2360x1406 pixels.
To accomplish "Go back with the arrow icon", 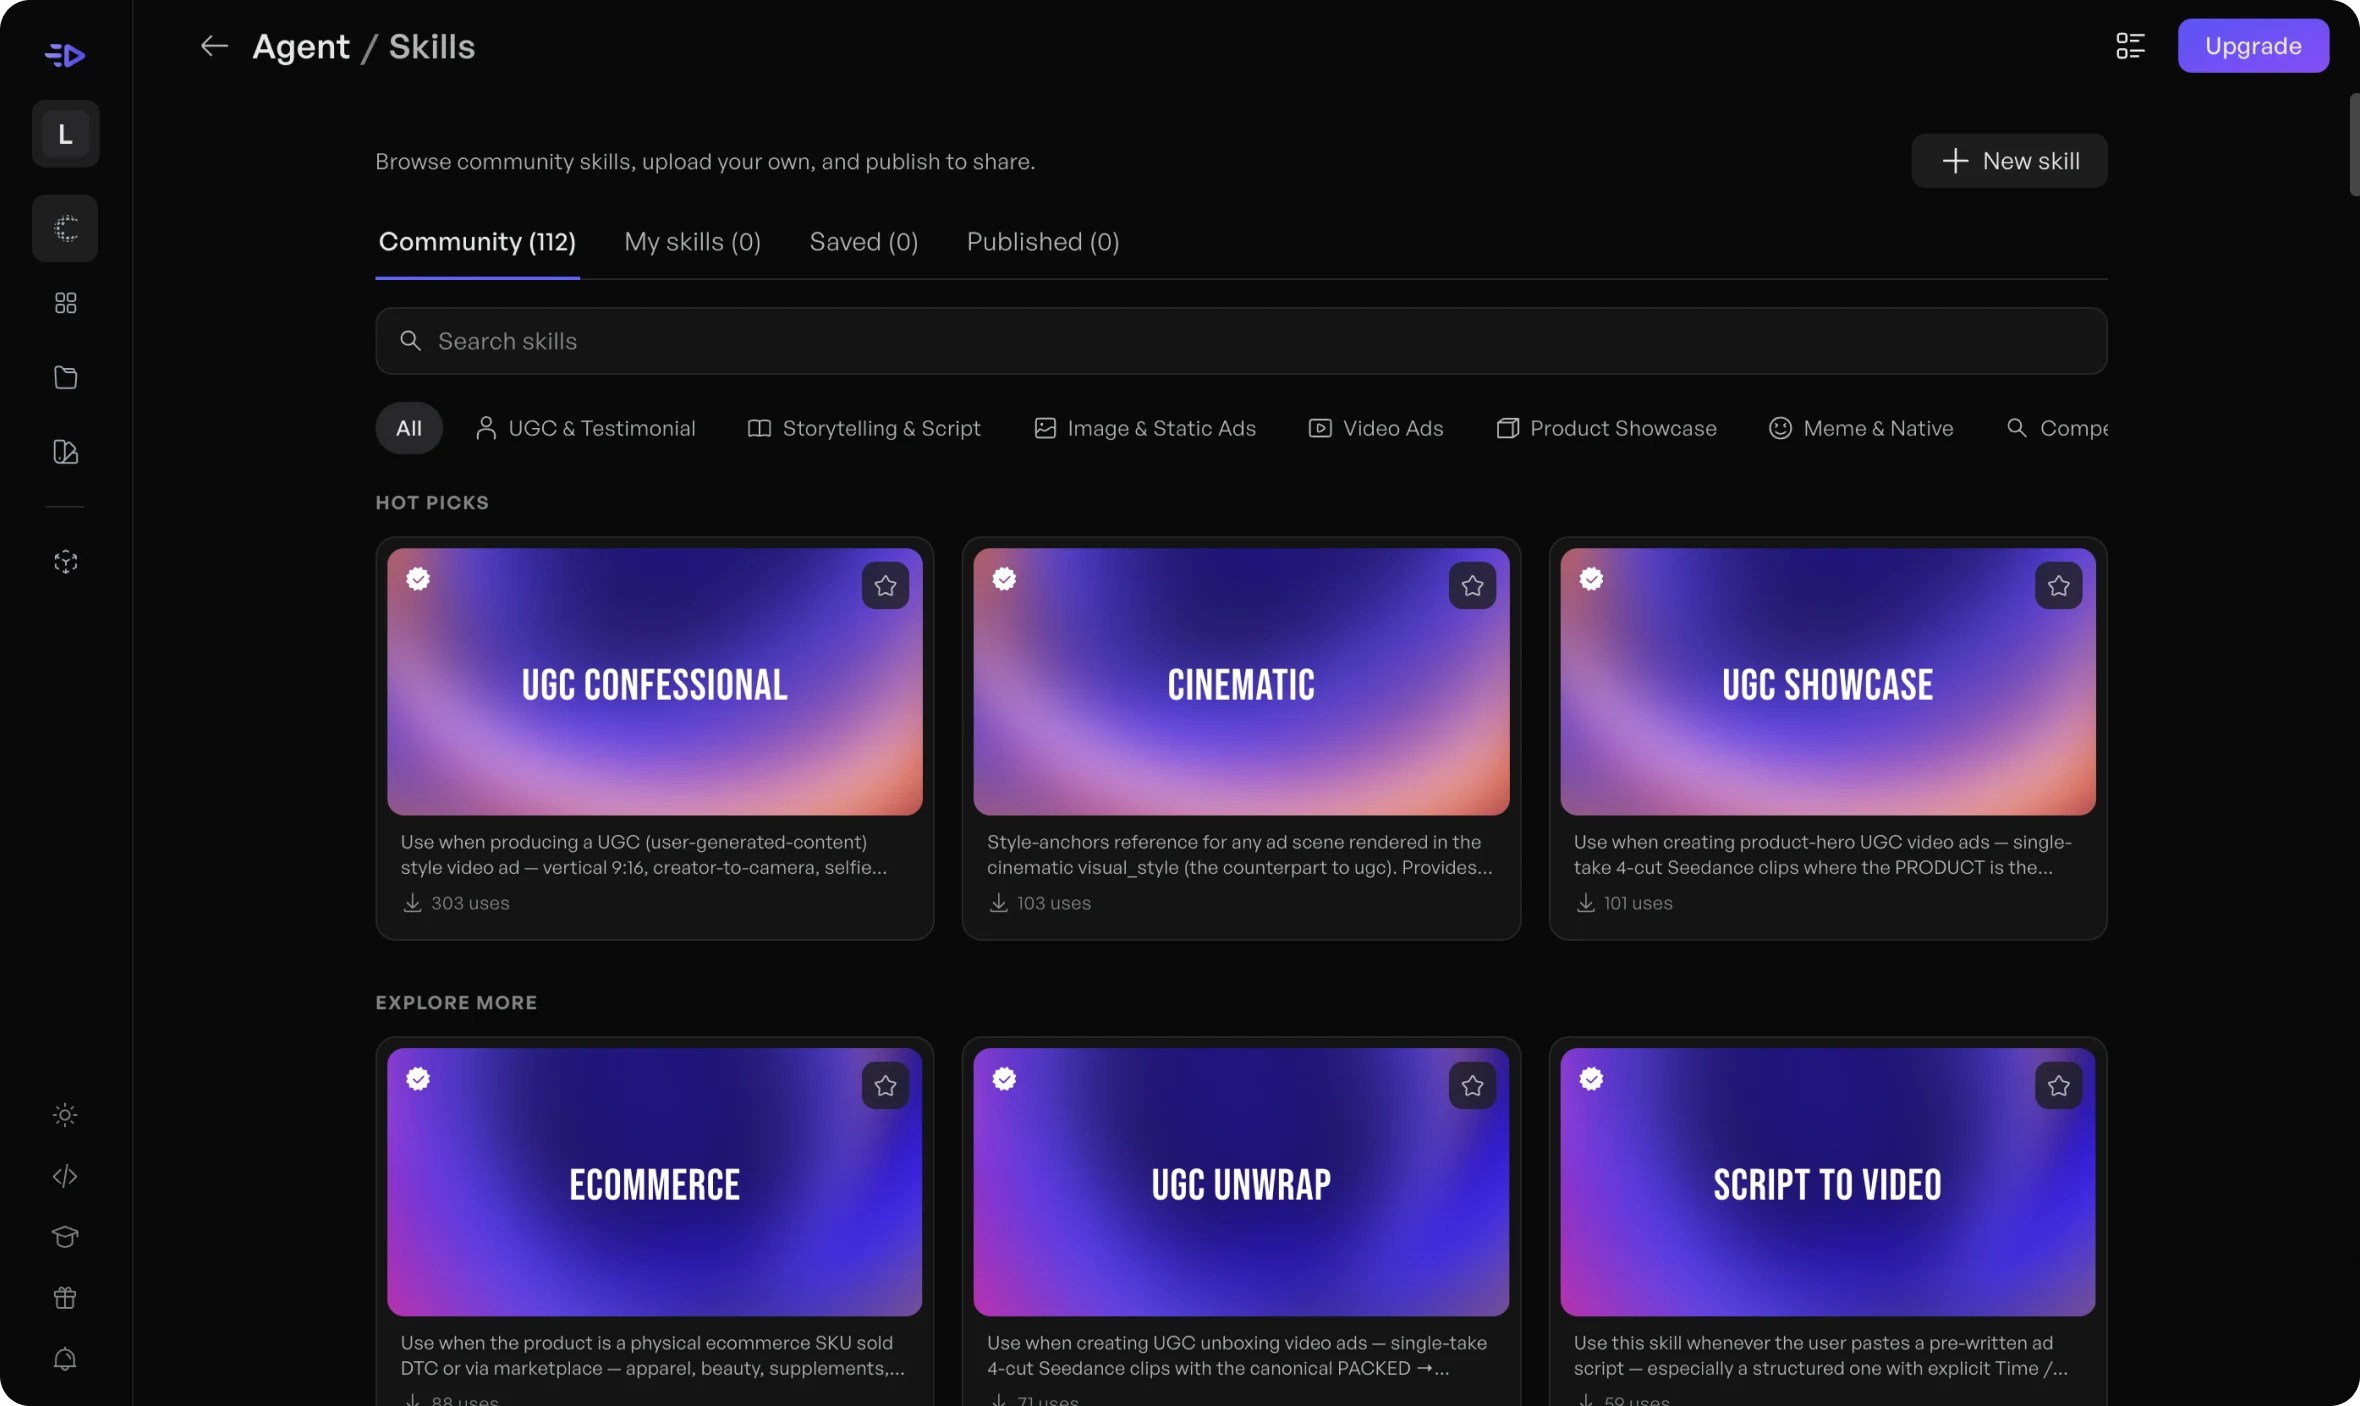I will tap(214, 46).
